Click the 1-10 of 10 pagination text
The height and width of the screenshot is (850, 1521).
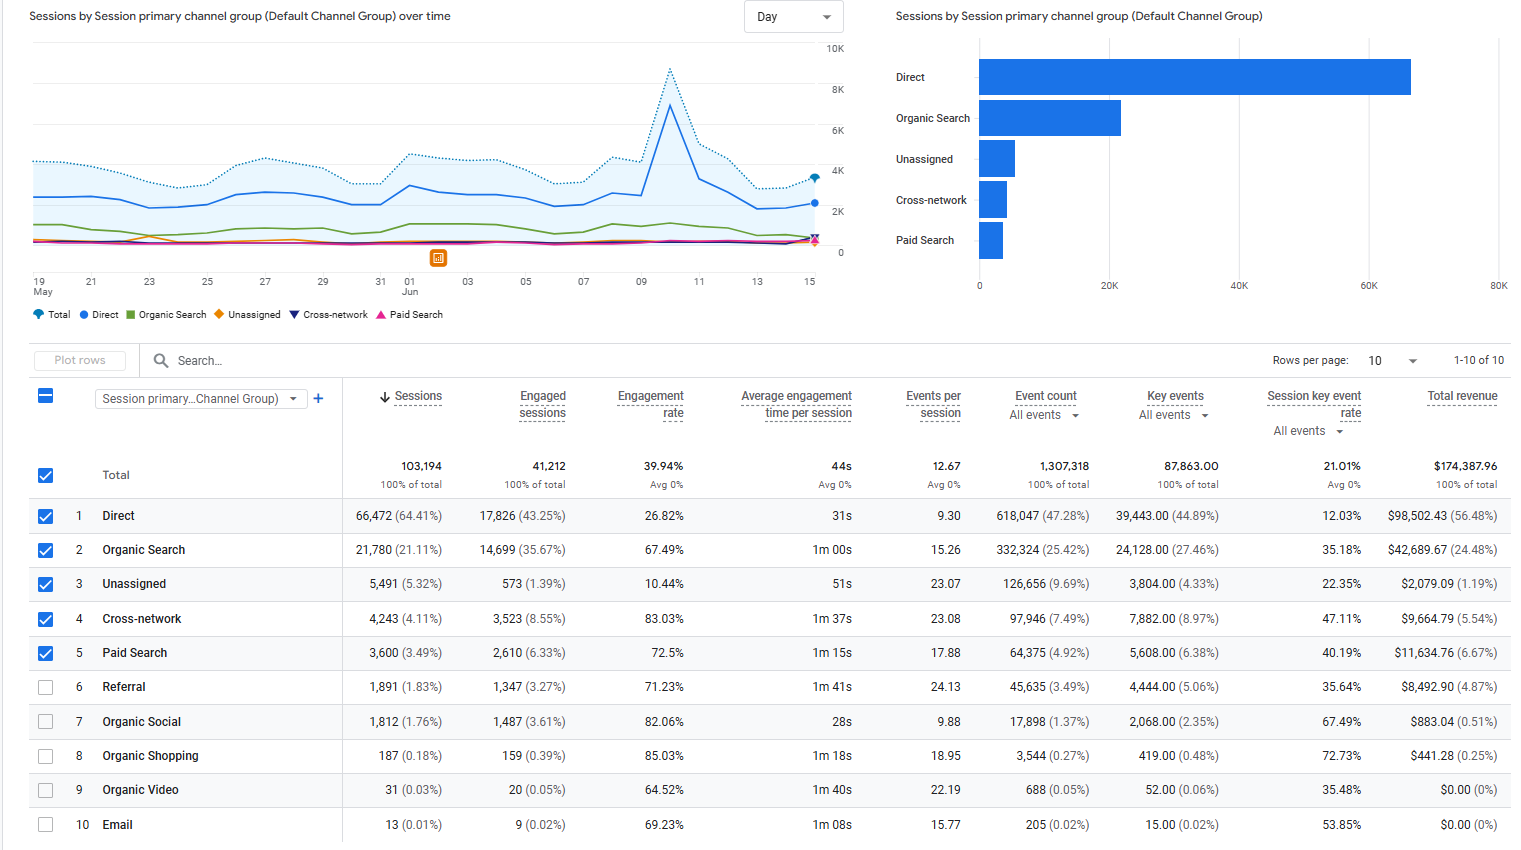1479,361
